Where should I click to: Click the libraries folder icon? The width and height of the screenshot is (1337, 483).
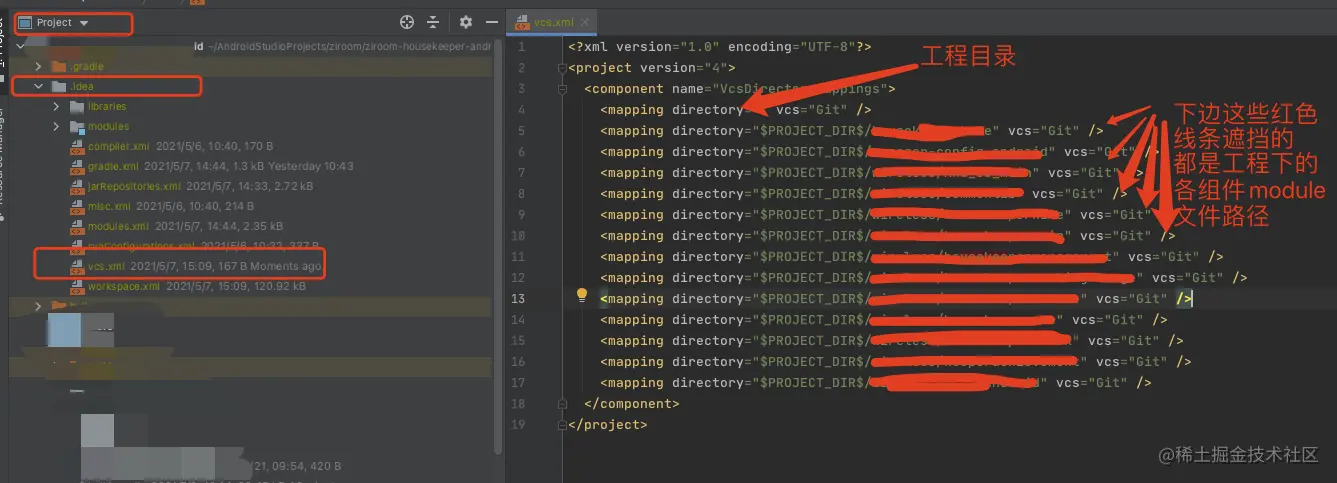pyautogui.click(x=77, y=107)
